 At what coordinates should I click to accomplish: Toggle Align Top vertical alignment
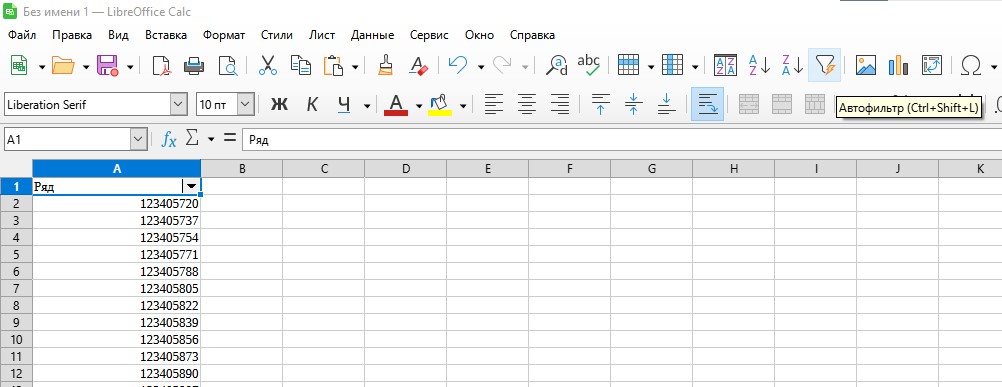click(600, 104)
